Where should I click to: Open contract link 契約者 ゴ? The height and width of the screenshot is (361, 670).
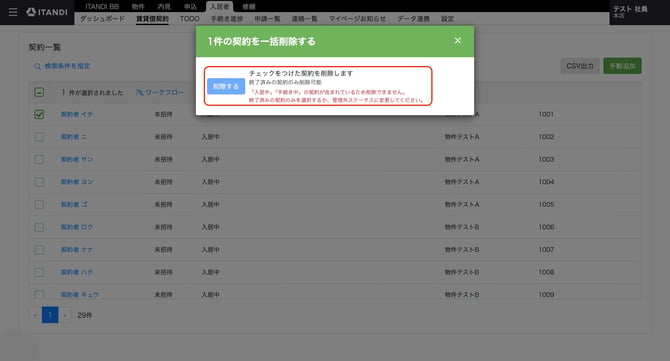pos(74,205)
